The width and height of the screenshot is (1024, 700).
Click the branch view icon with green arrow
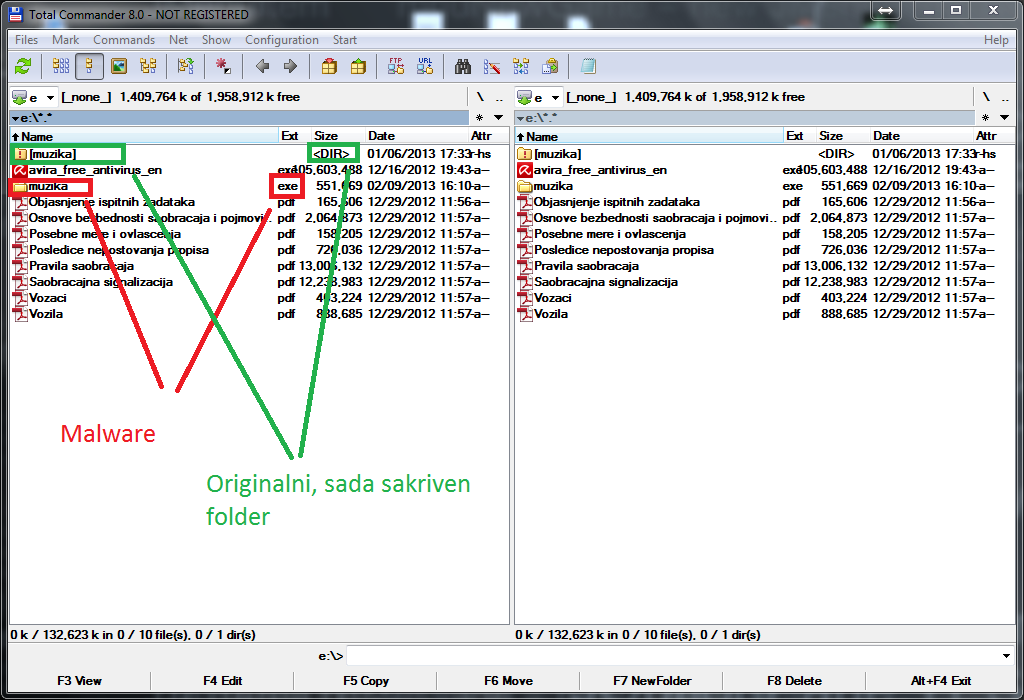pyautogui.click(x=185, y=66)
